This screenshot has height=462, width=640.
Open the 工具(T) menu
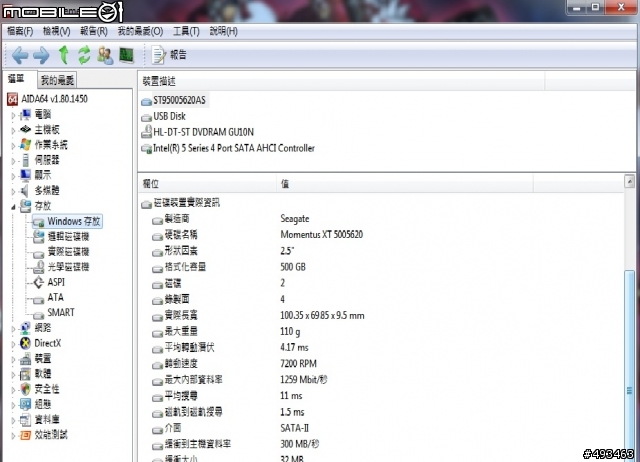click(x=186, y=31)
